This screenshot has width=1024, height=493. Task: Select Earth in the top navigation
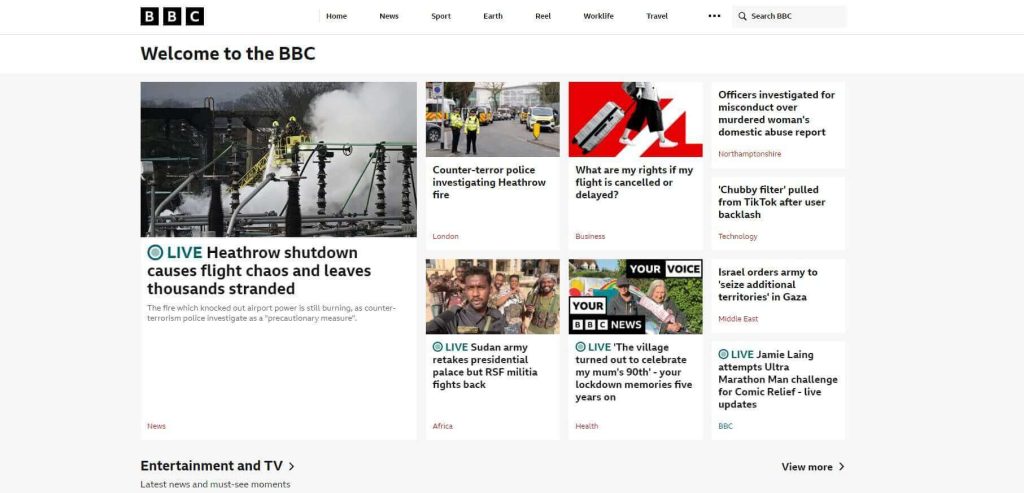[x=493, y=16]
